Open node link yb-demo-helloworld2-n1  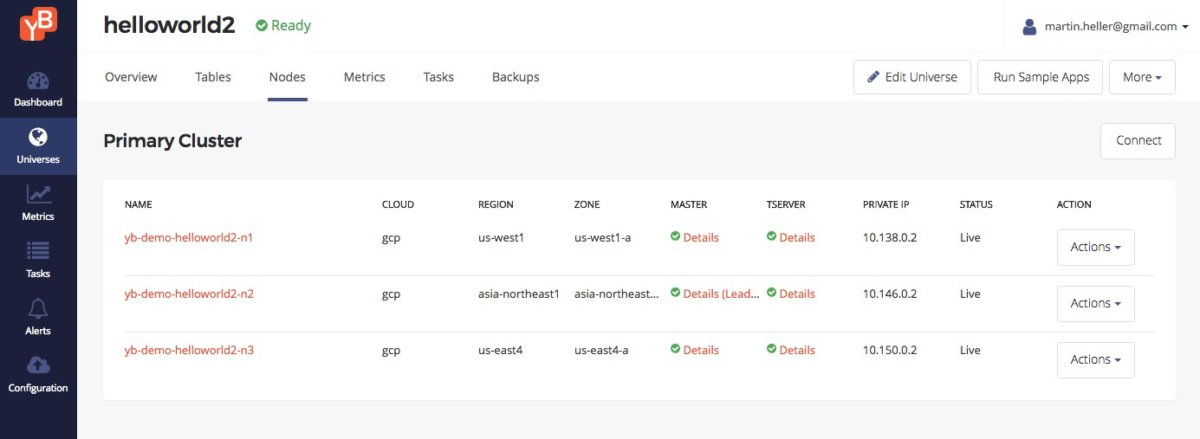coord(189,238)
